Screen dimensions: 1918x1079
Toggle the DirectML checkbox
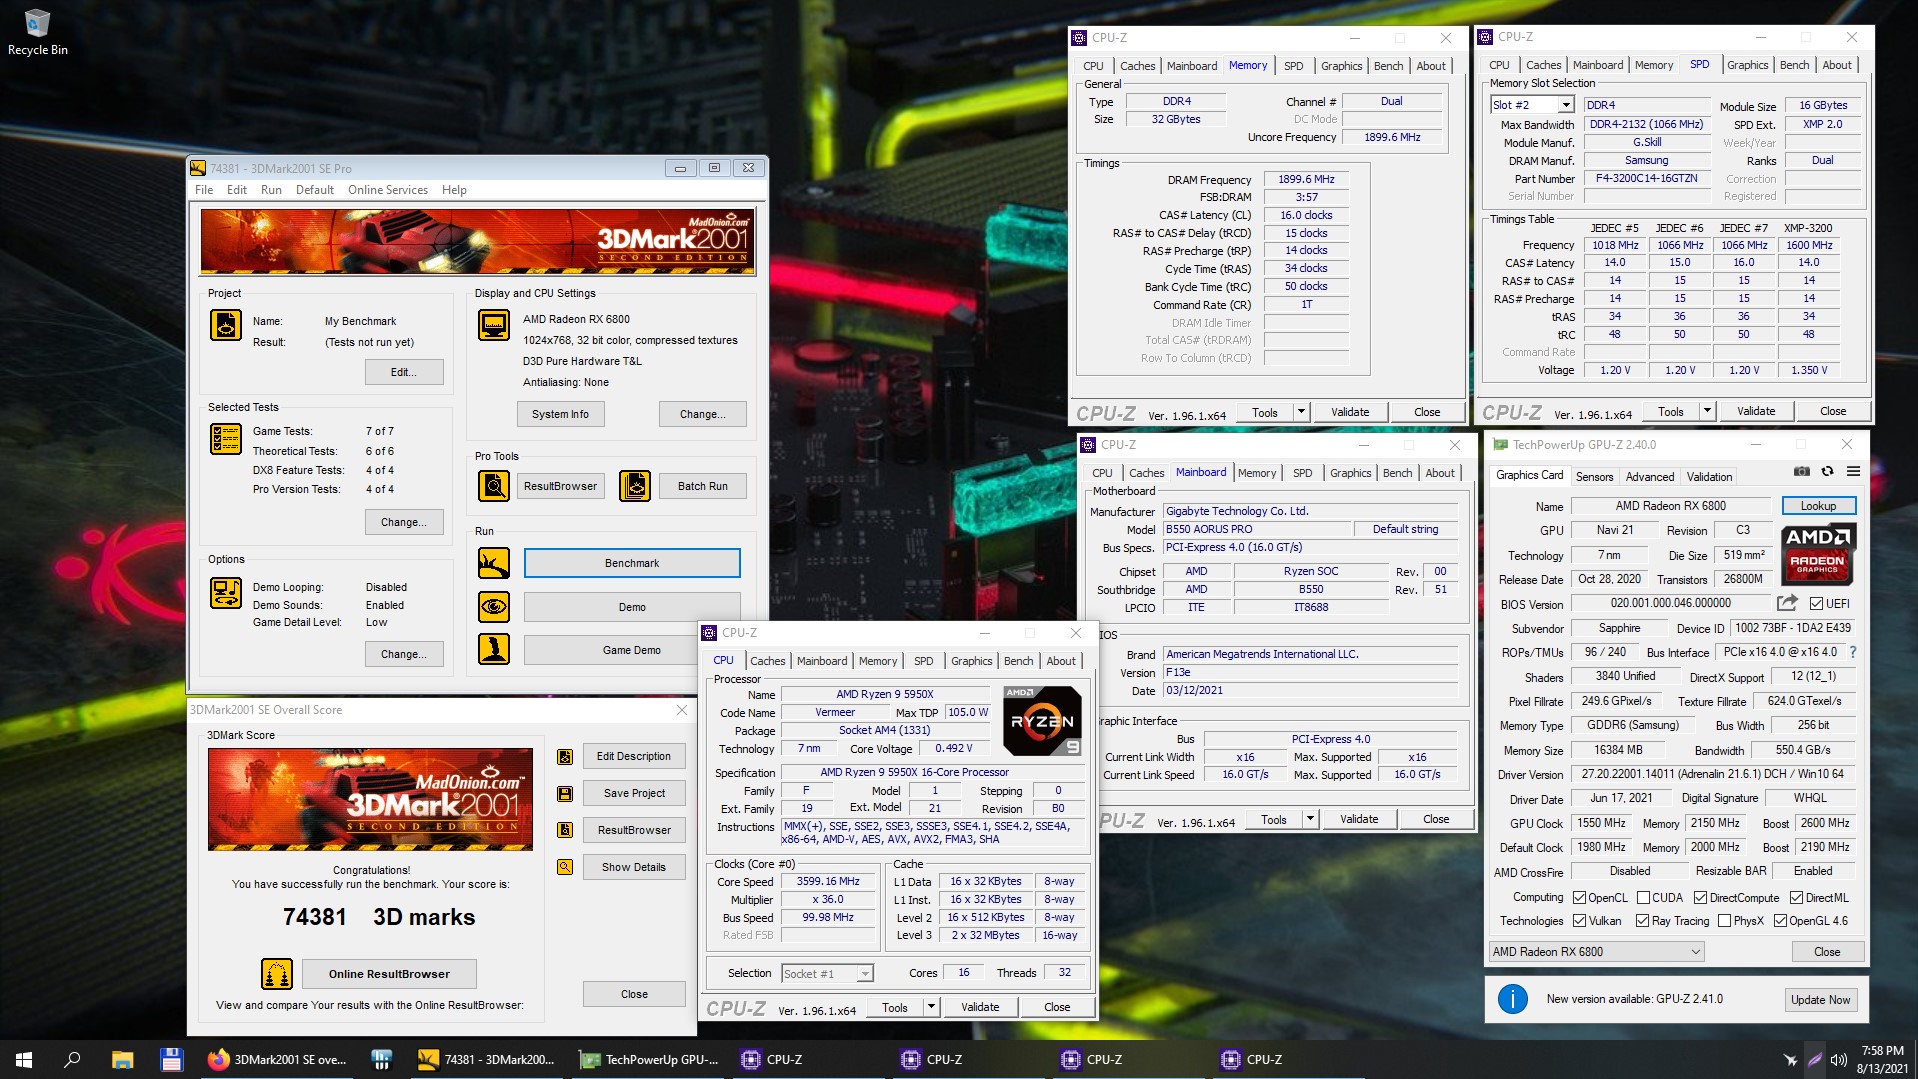[x=1796, y=898]
